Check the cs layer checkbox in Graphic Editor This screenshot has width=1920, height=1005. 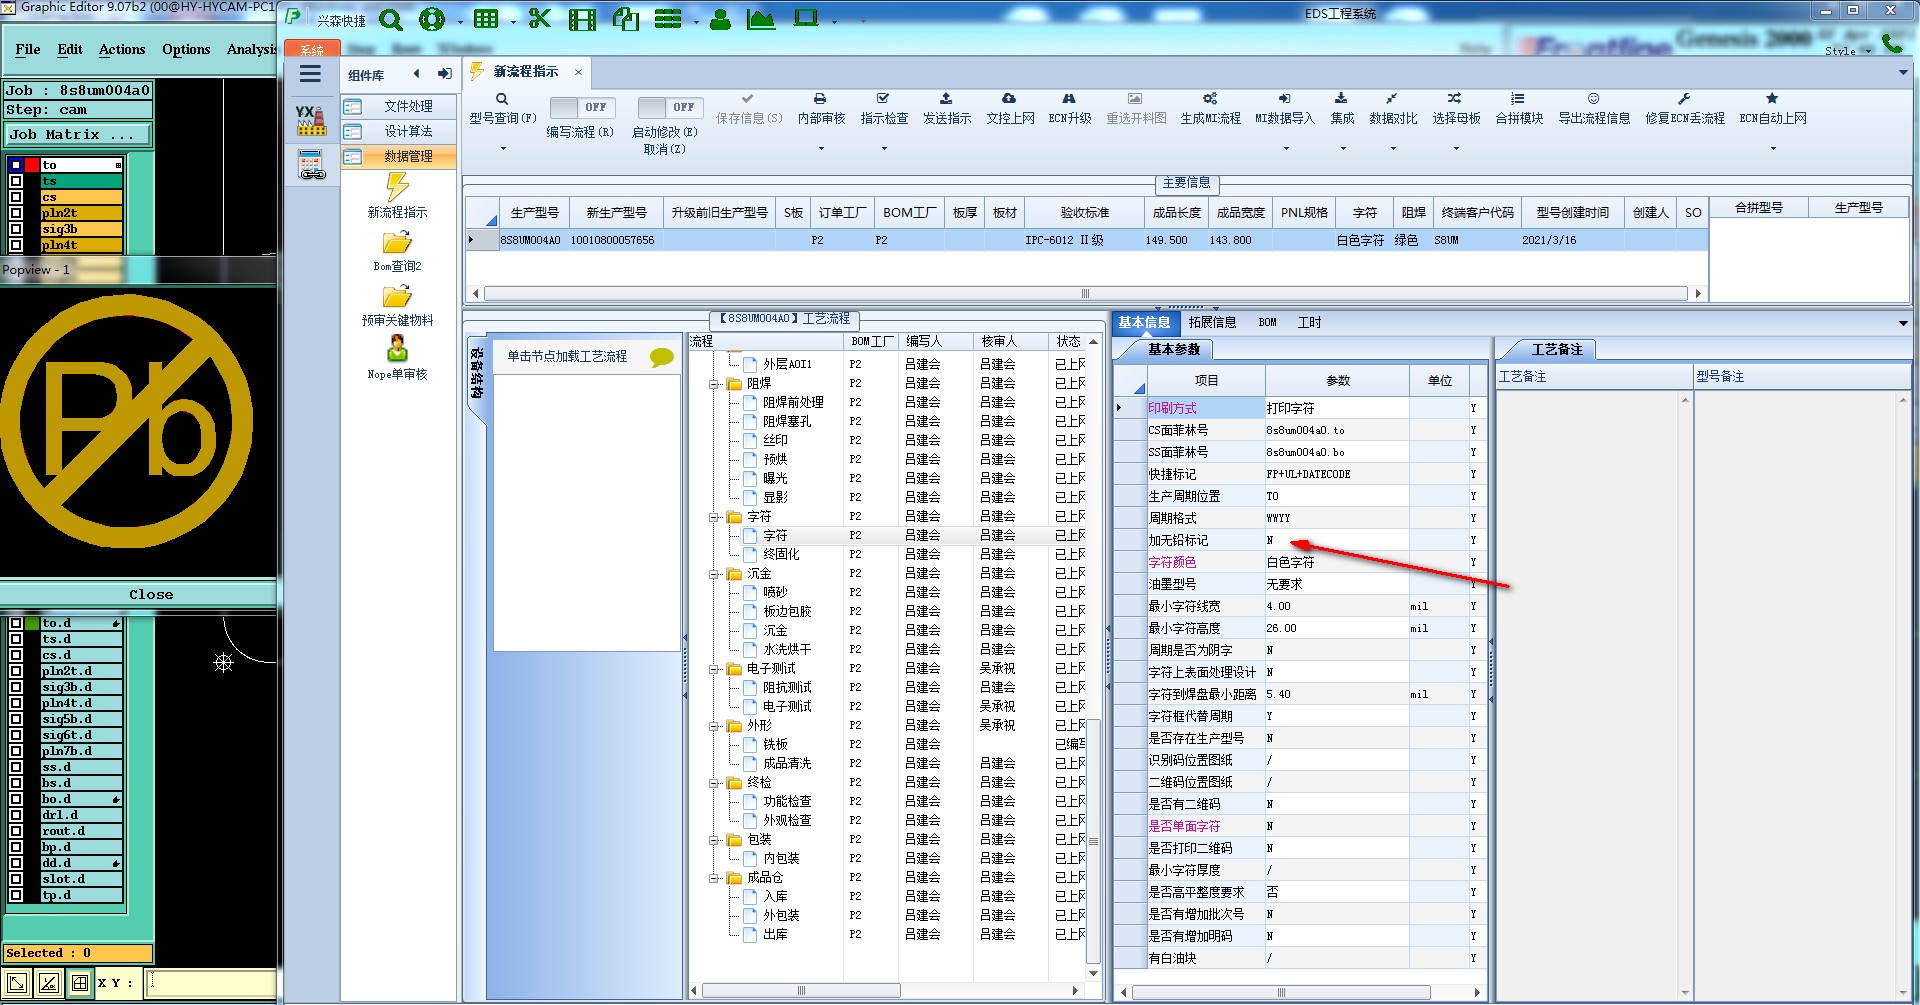tap(16, 197)
